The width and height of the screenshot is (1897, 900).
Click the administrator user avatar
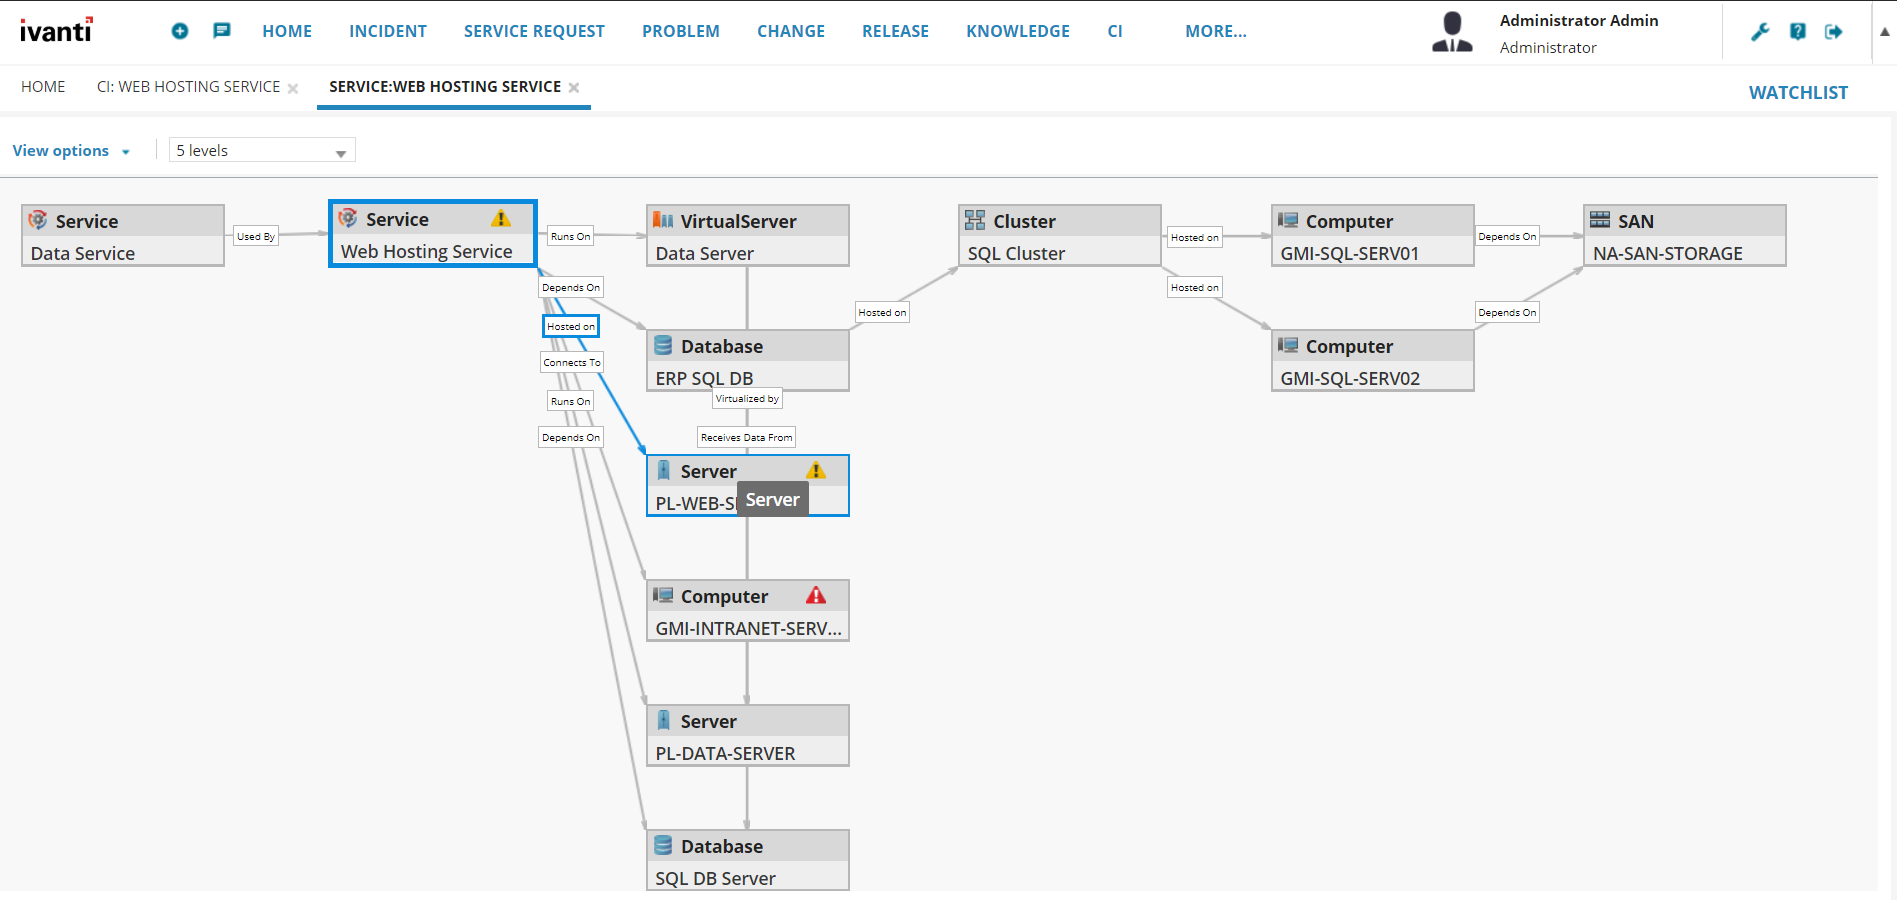tap(1452, 32)
